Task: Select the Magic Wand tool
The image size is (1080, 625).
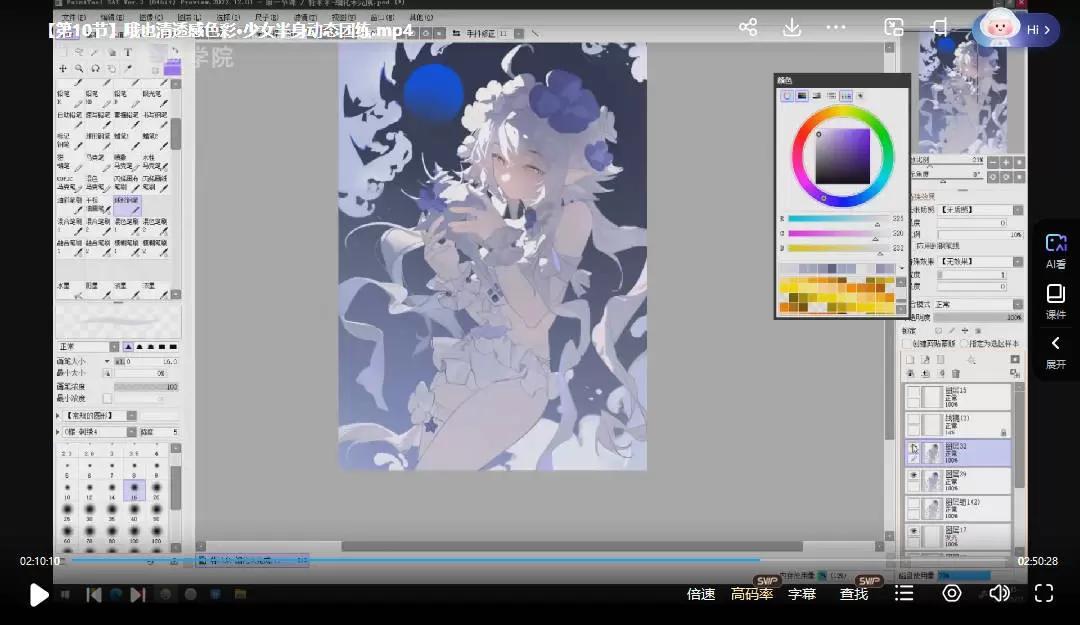Action: [x=95, y=52]
